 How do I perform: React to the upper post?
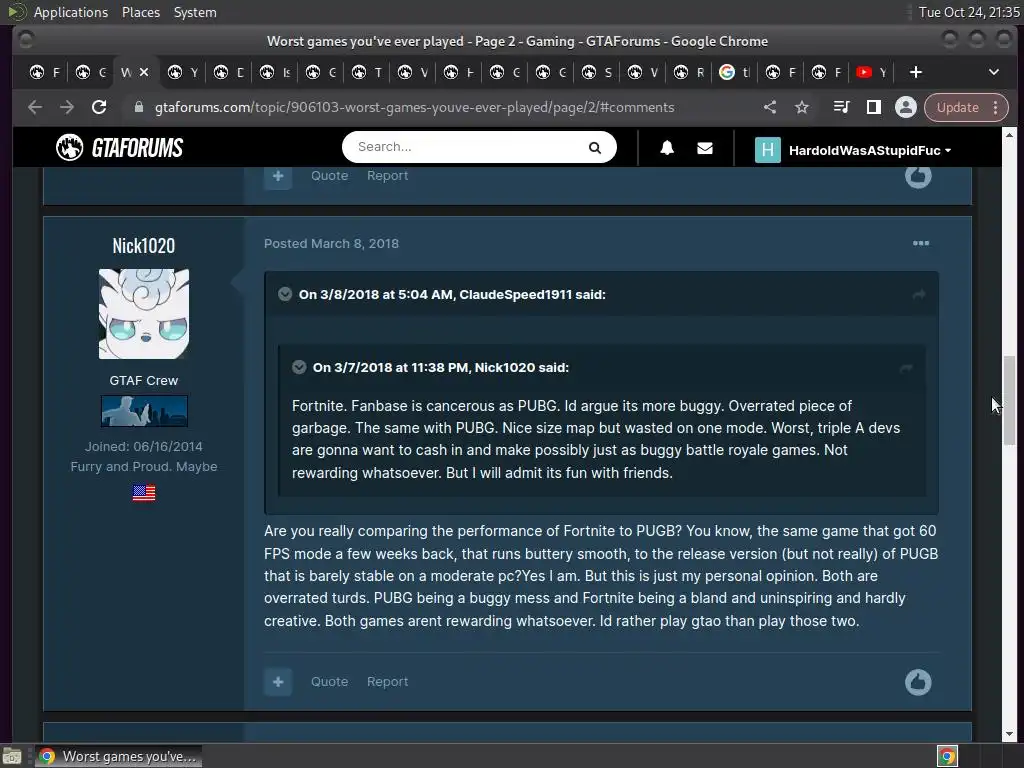[918, 176]
